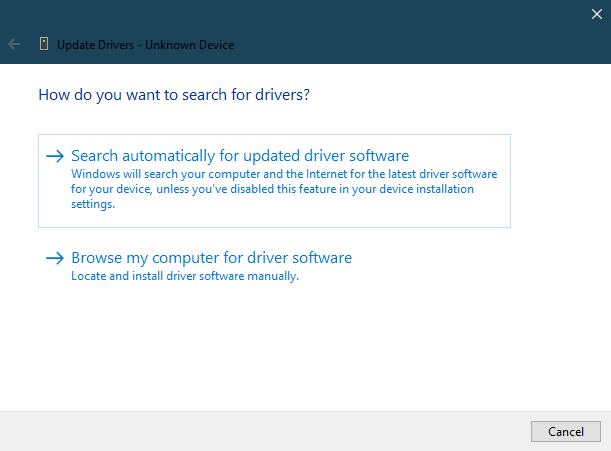The image size is (611, 451).
Task: Click the back arrow in the title bar
Action: click(x=14, y=44)
